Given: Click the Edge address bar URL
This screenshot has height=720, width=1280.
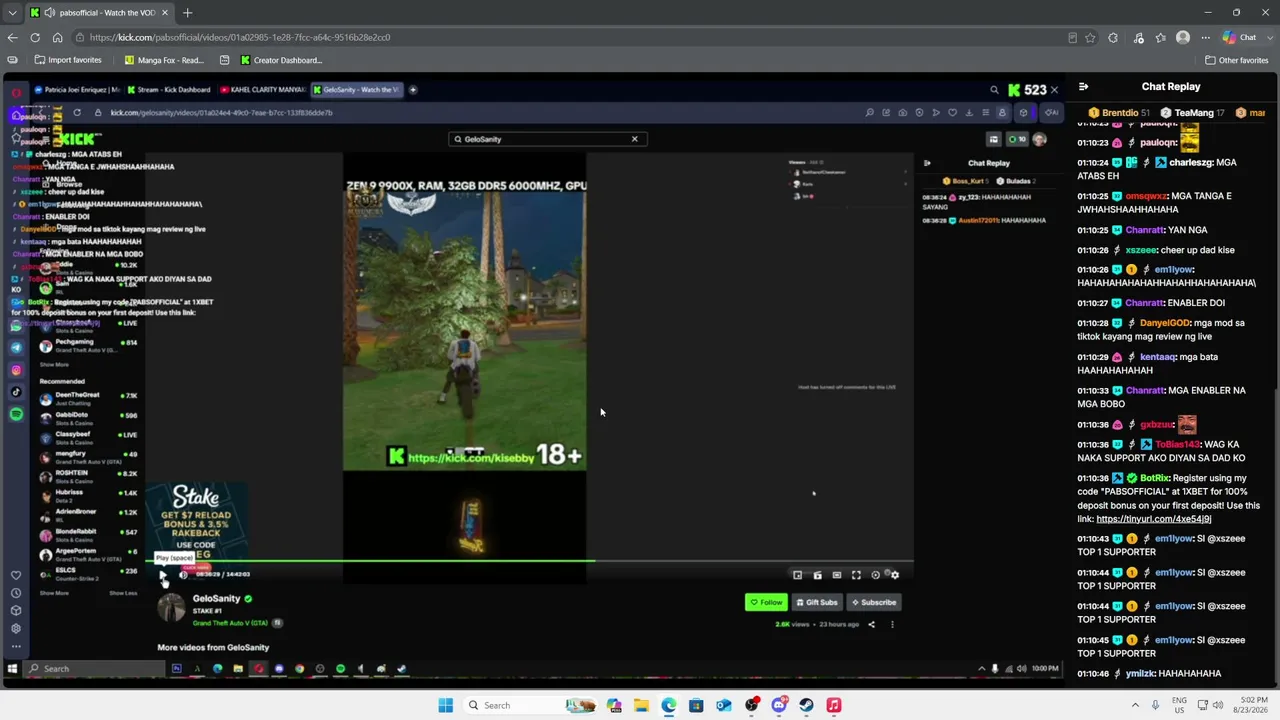Looking at the screenshot, I should click(240, 37).
